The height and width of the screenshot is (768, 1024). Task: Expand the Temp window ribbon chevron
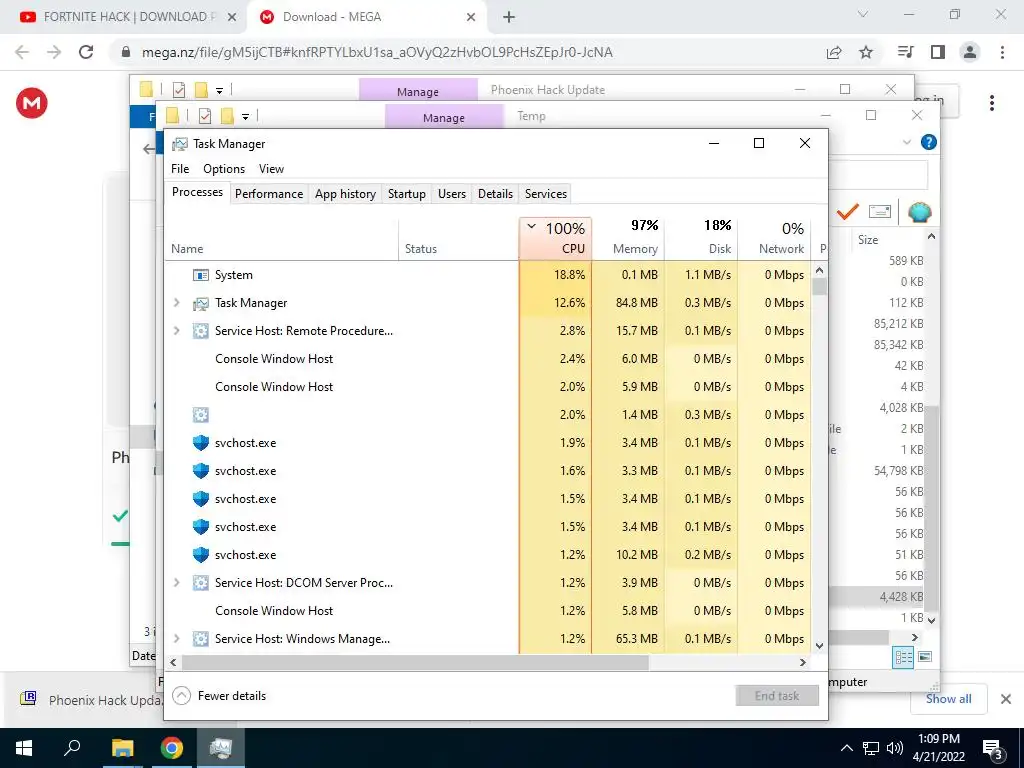pos(907,142)
